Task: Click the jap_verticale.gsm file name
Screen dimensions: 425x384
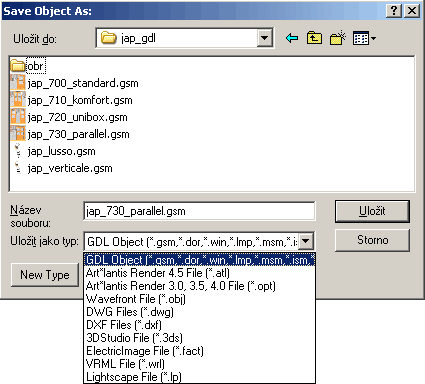Action: click(x=70, y=168)
